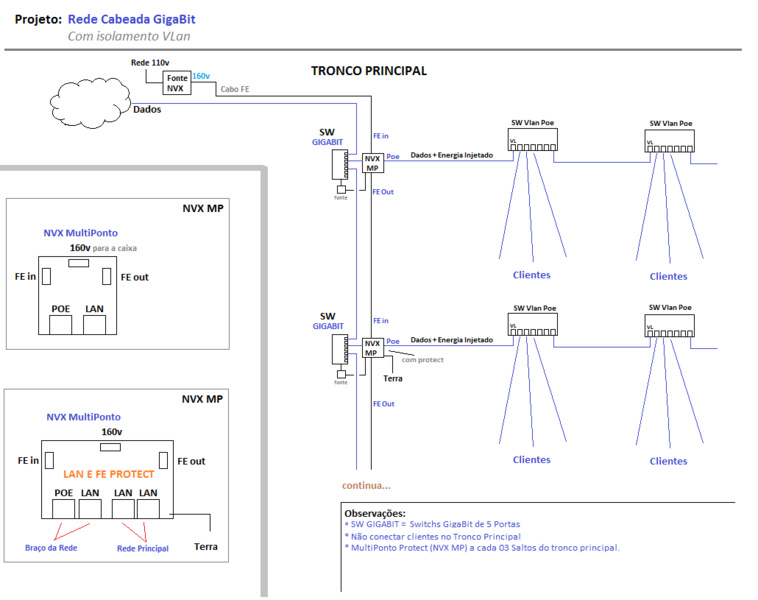Click the Não conectar clientes no Tronco Principal note
The width and height of the screenshot is (758, 600).
click(433, 537)
